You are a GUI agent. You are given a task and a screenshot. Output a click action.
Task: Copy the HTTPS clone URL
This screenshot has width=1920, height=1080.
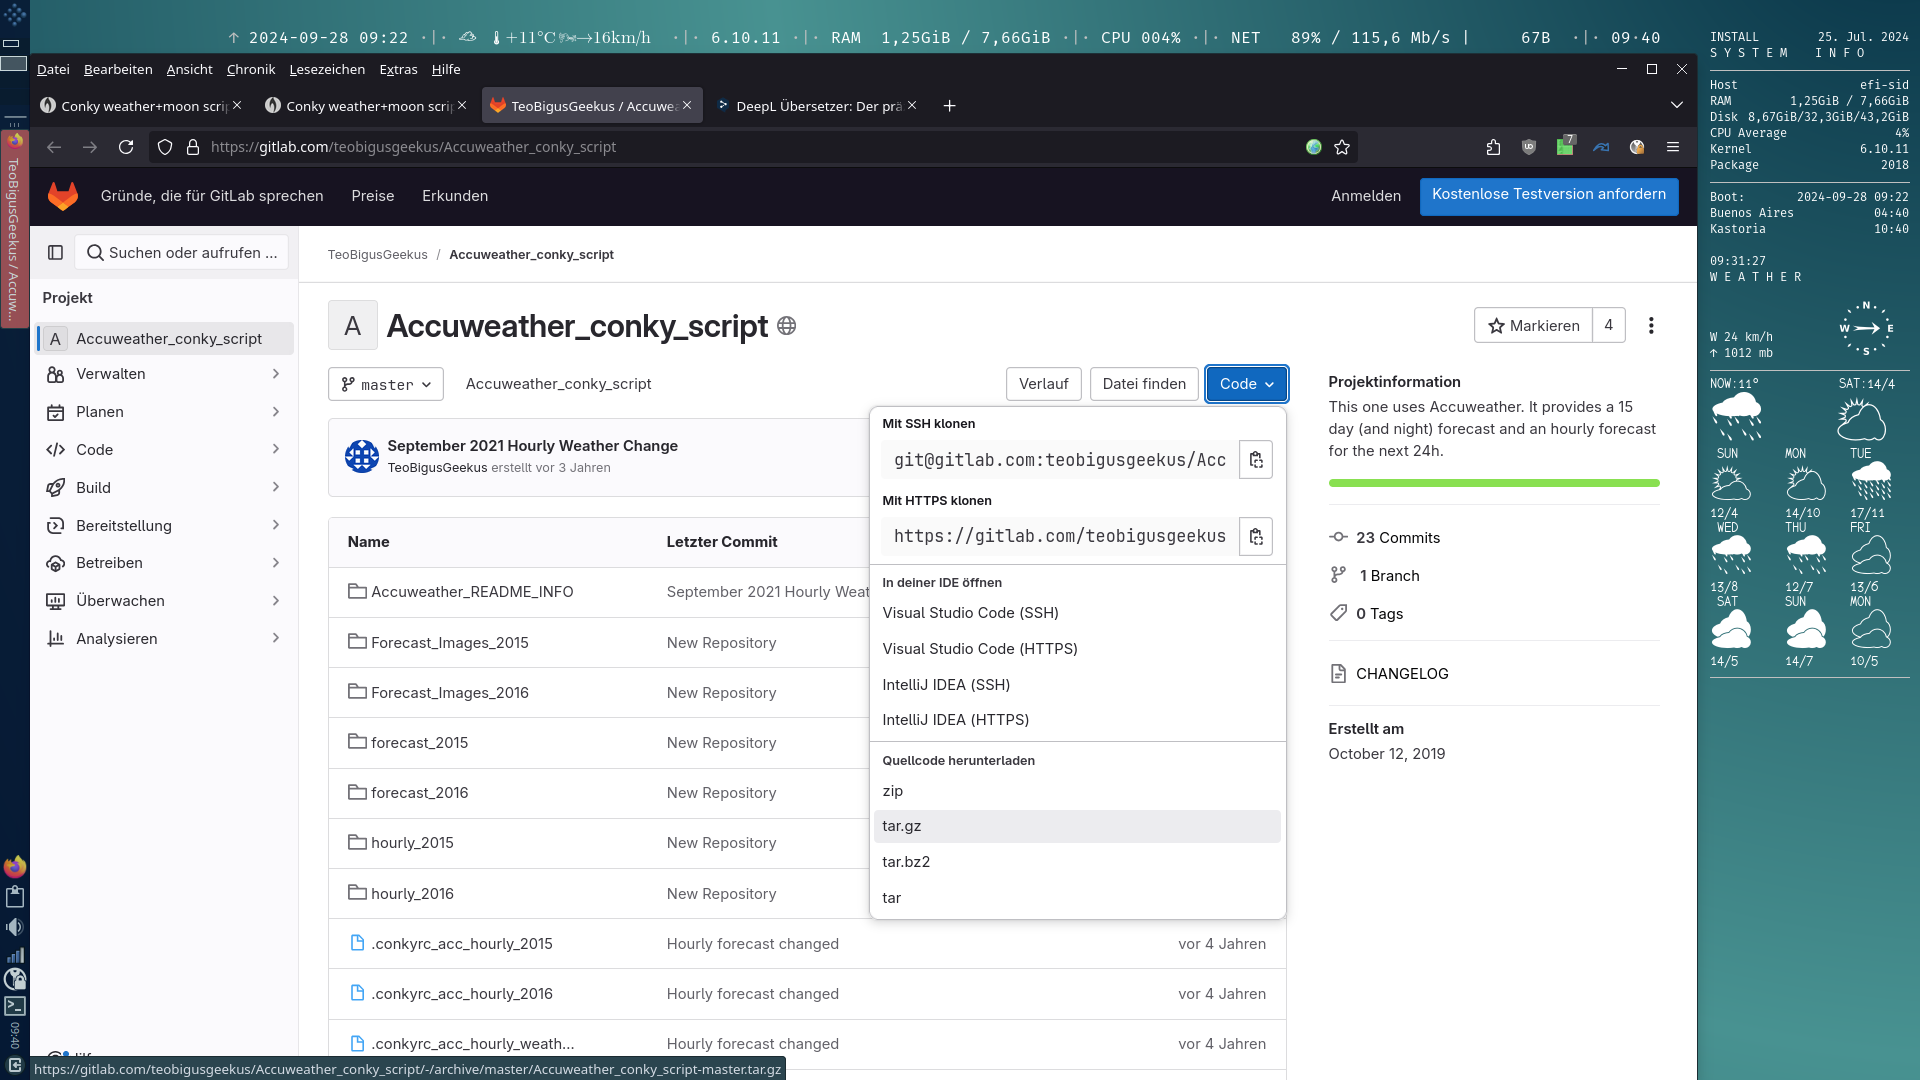click(x=1256, y=537)
